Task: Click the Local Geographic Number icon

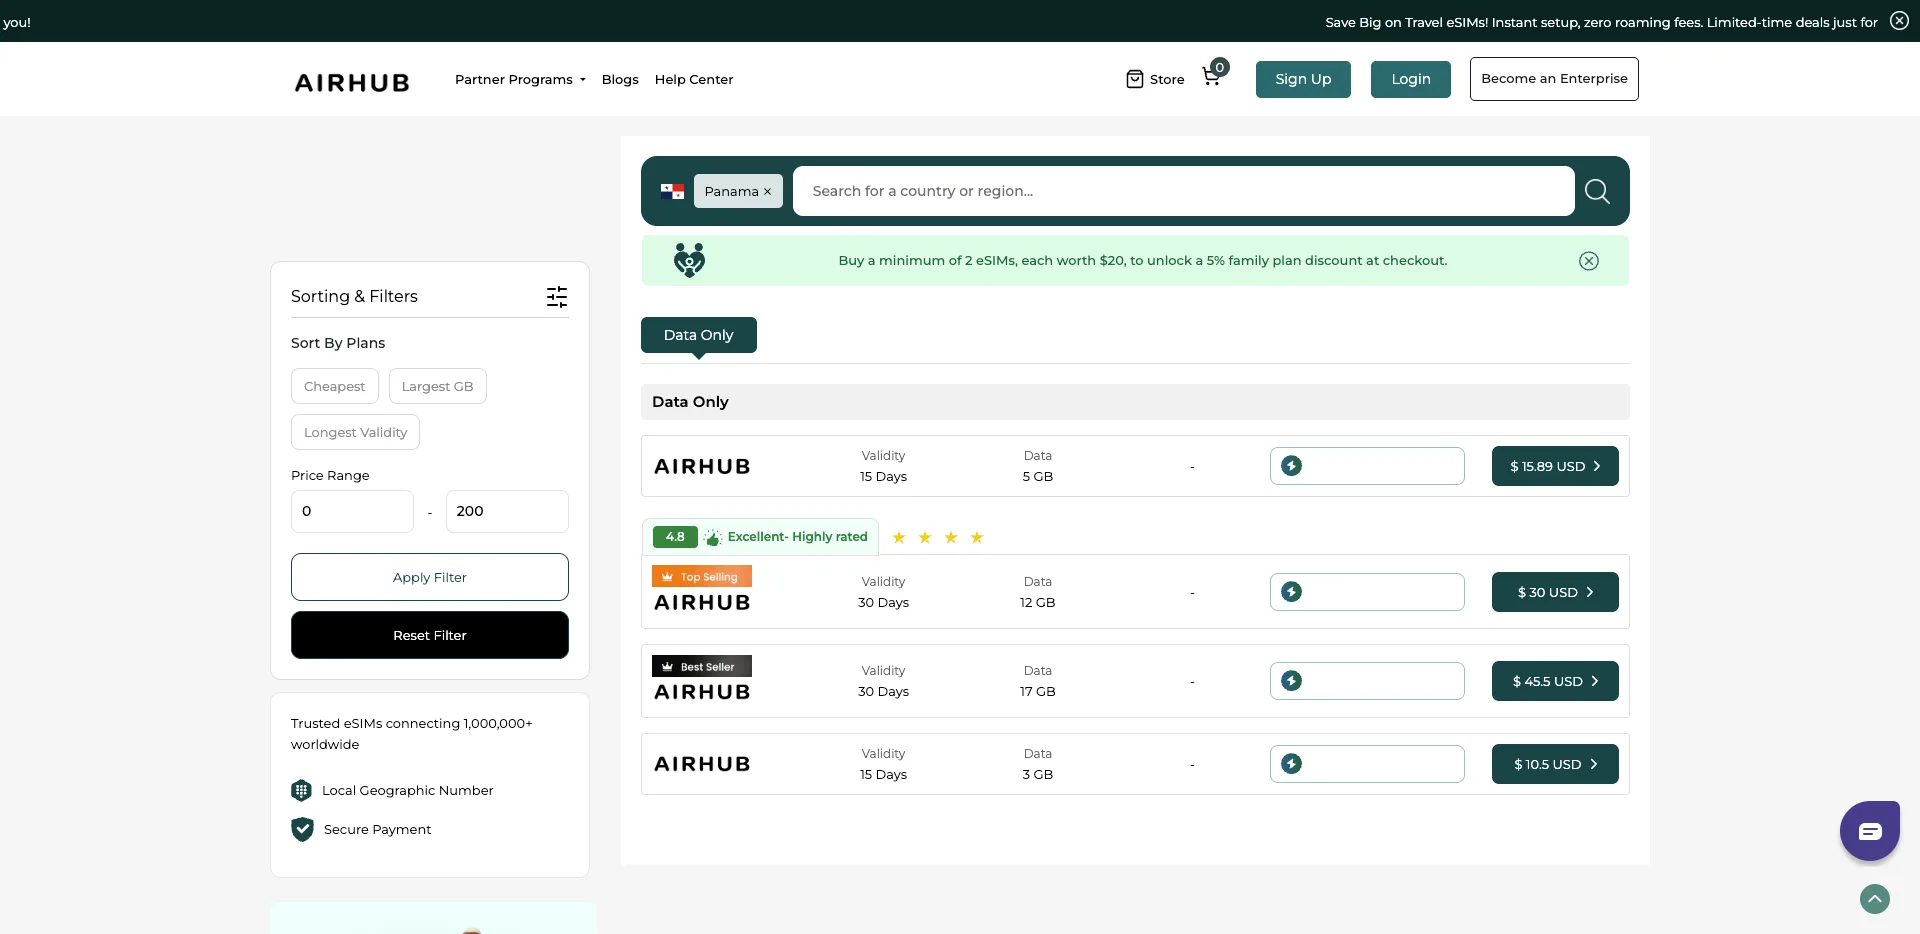Action: tap(301, 790)
